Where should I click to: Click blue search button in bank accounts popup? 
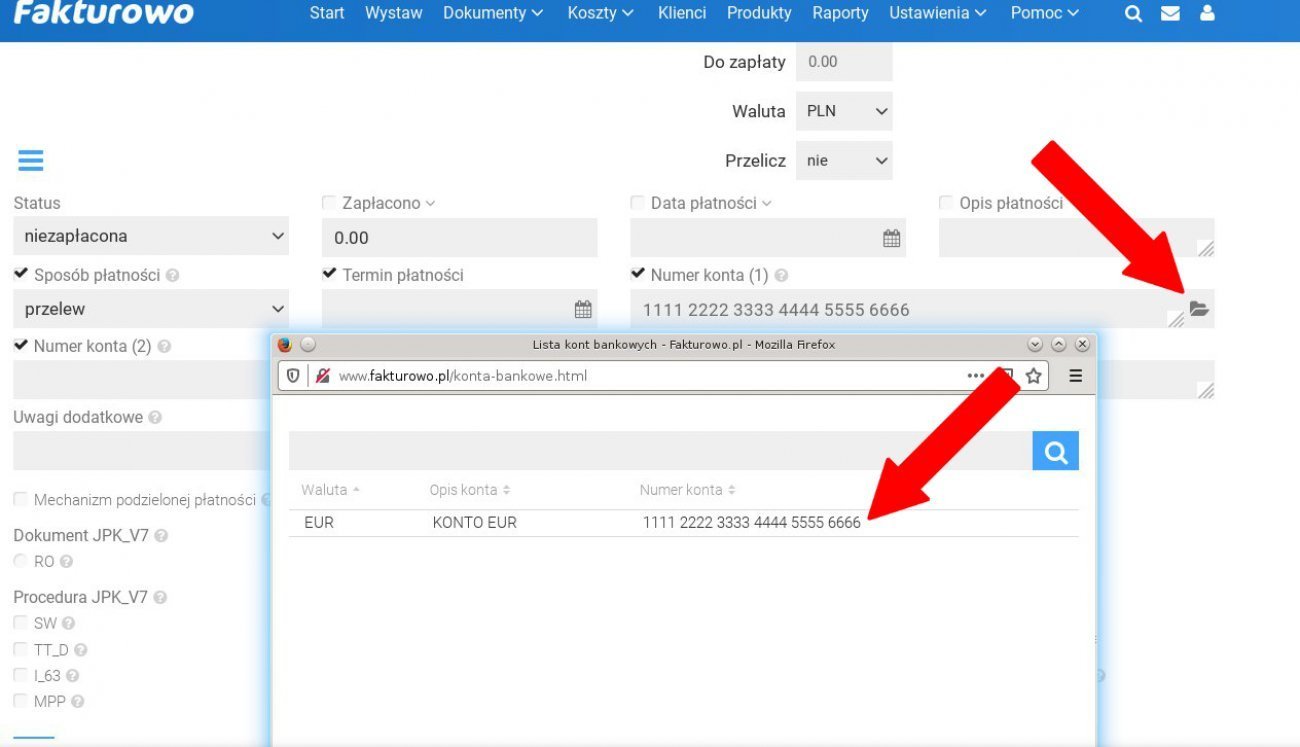click(x=1055, y=452)
